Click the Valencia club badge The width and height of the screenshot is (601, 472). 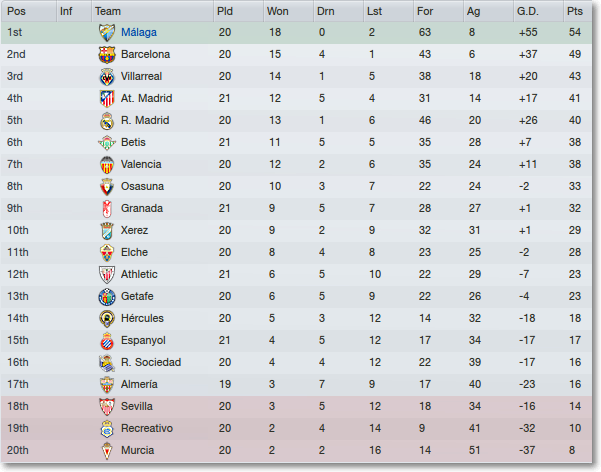(x=106, y=164)
